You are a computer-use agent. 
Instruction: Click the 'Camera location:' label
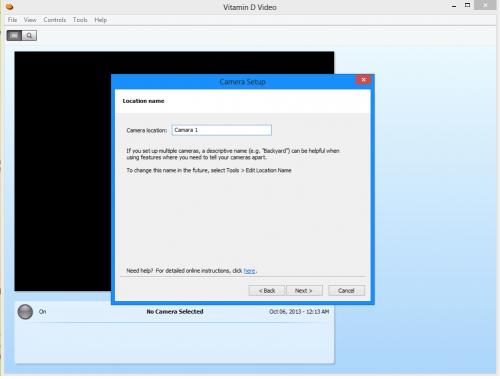click(147, 130)
